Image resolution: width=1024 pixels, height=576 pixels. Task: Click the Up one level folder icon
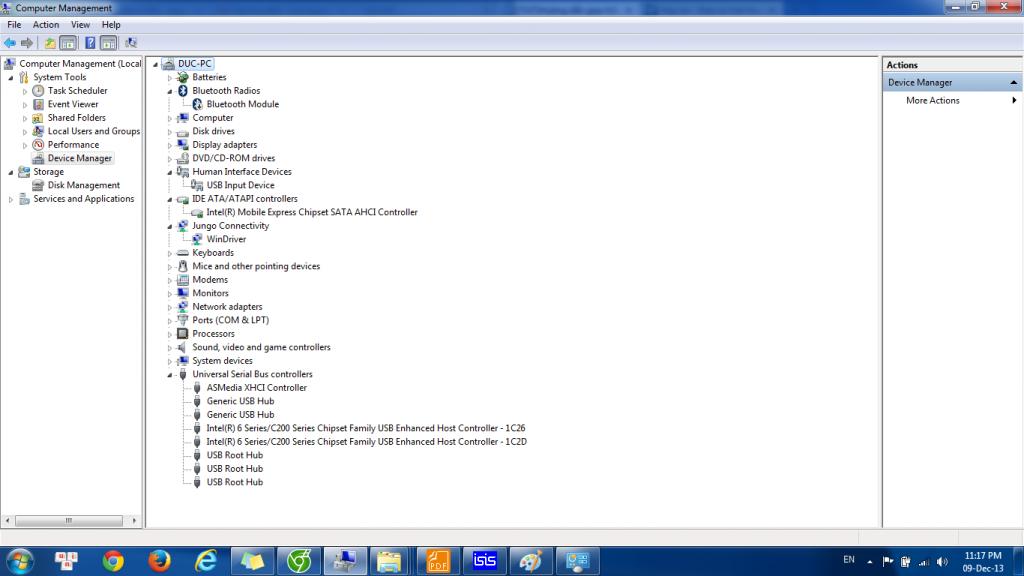coord(50,43)
